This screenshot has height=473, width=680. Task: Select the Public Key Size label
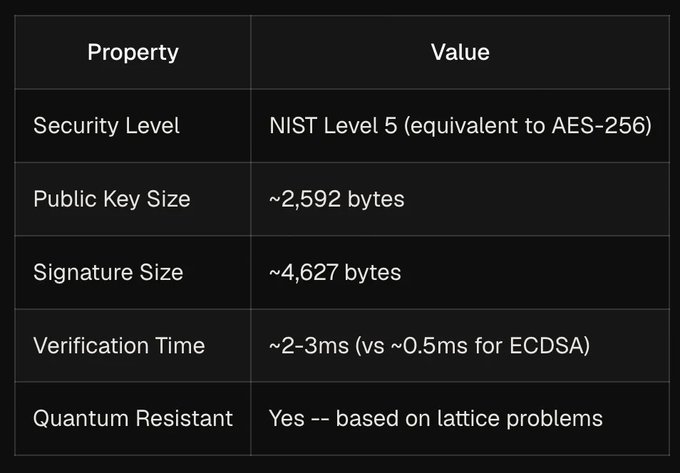tap(112, 199)
